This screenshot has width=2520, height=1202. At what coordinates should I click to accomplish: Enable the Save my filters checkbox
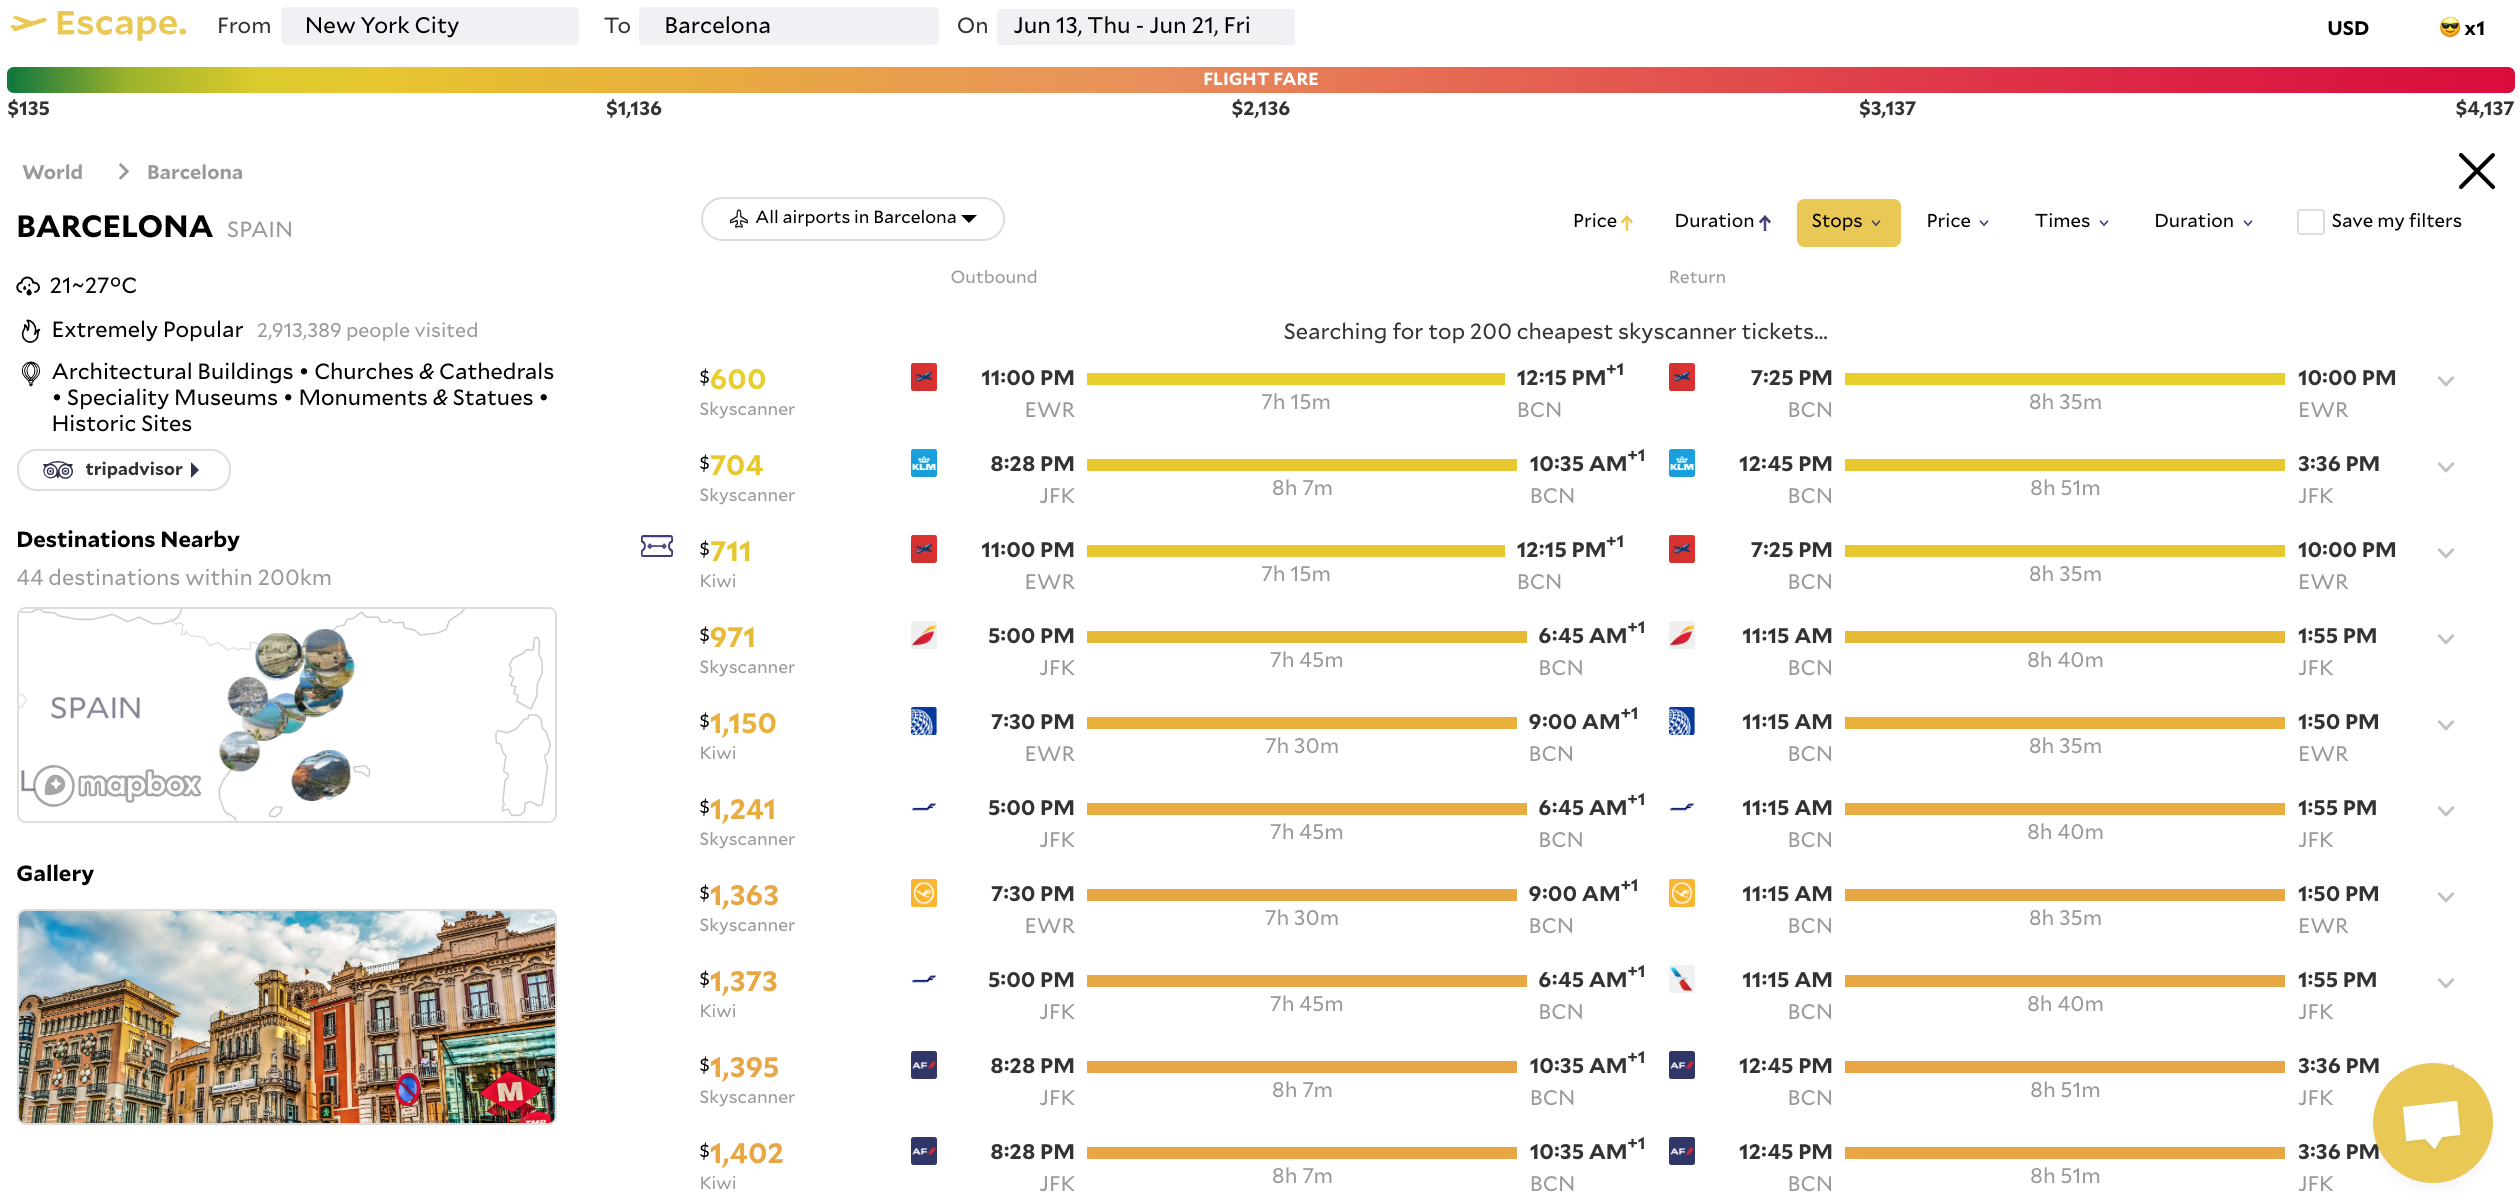tap(2310, 221)
